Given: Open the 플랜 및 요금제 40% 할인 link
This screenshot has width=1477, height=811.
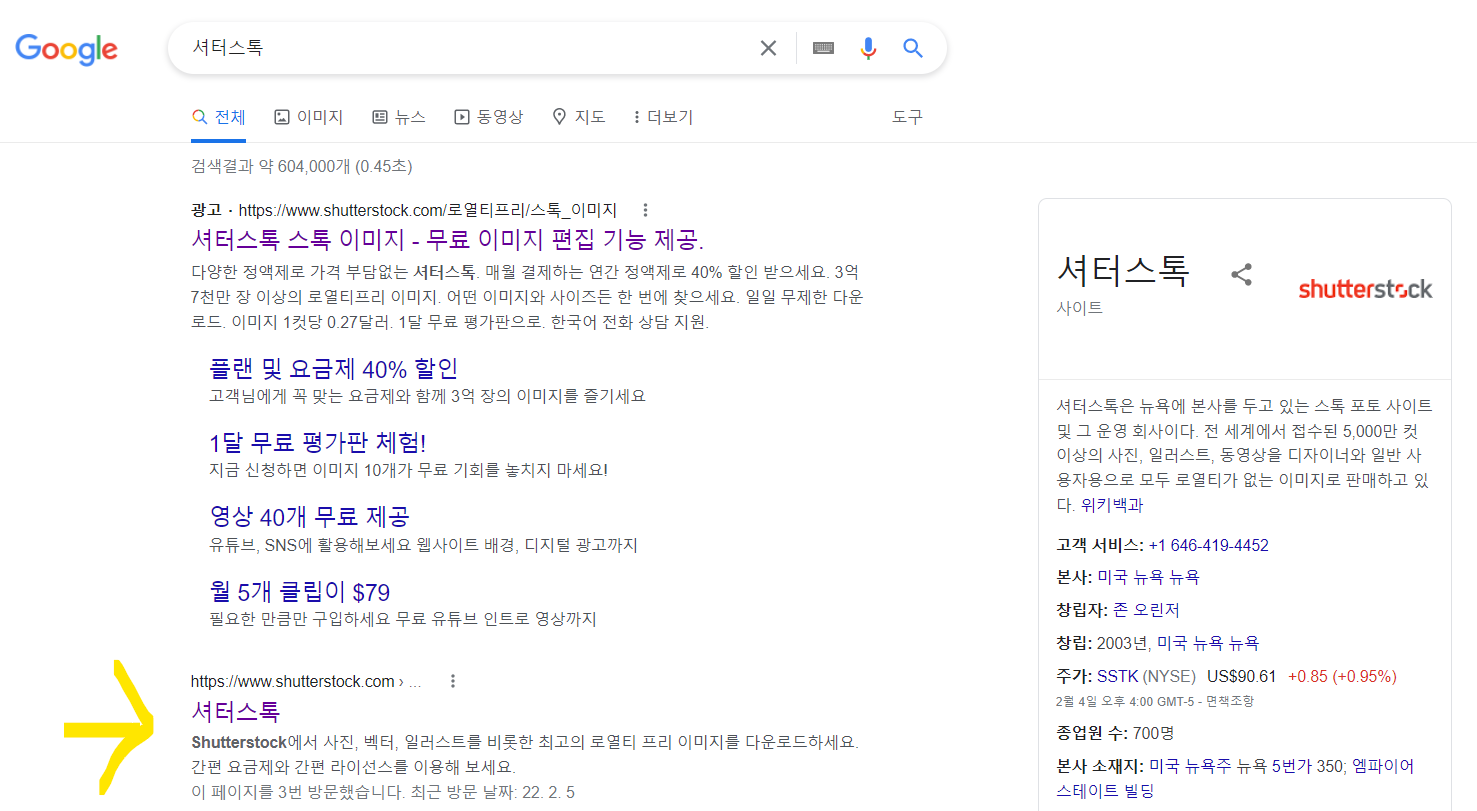Looking at the screenshot, I should coord(334,368).
